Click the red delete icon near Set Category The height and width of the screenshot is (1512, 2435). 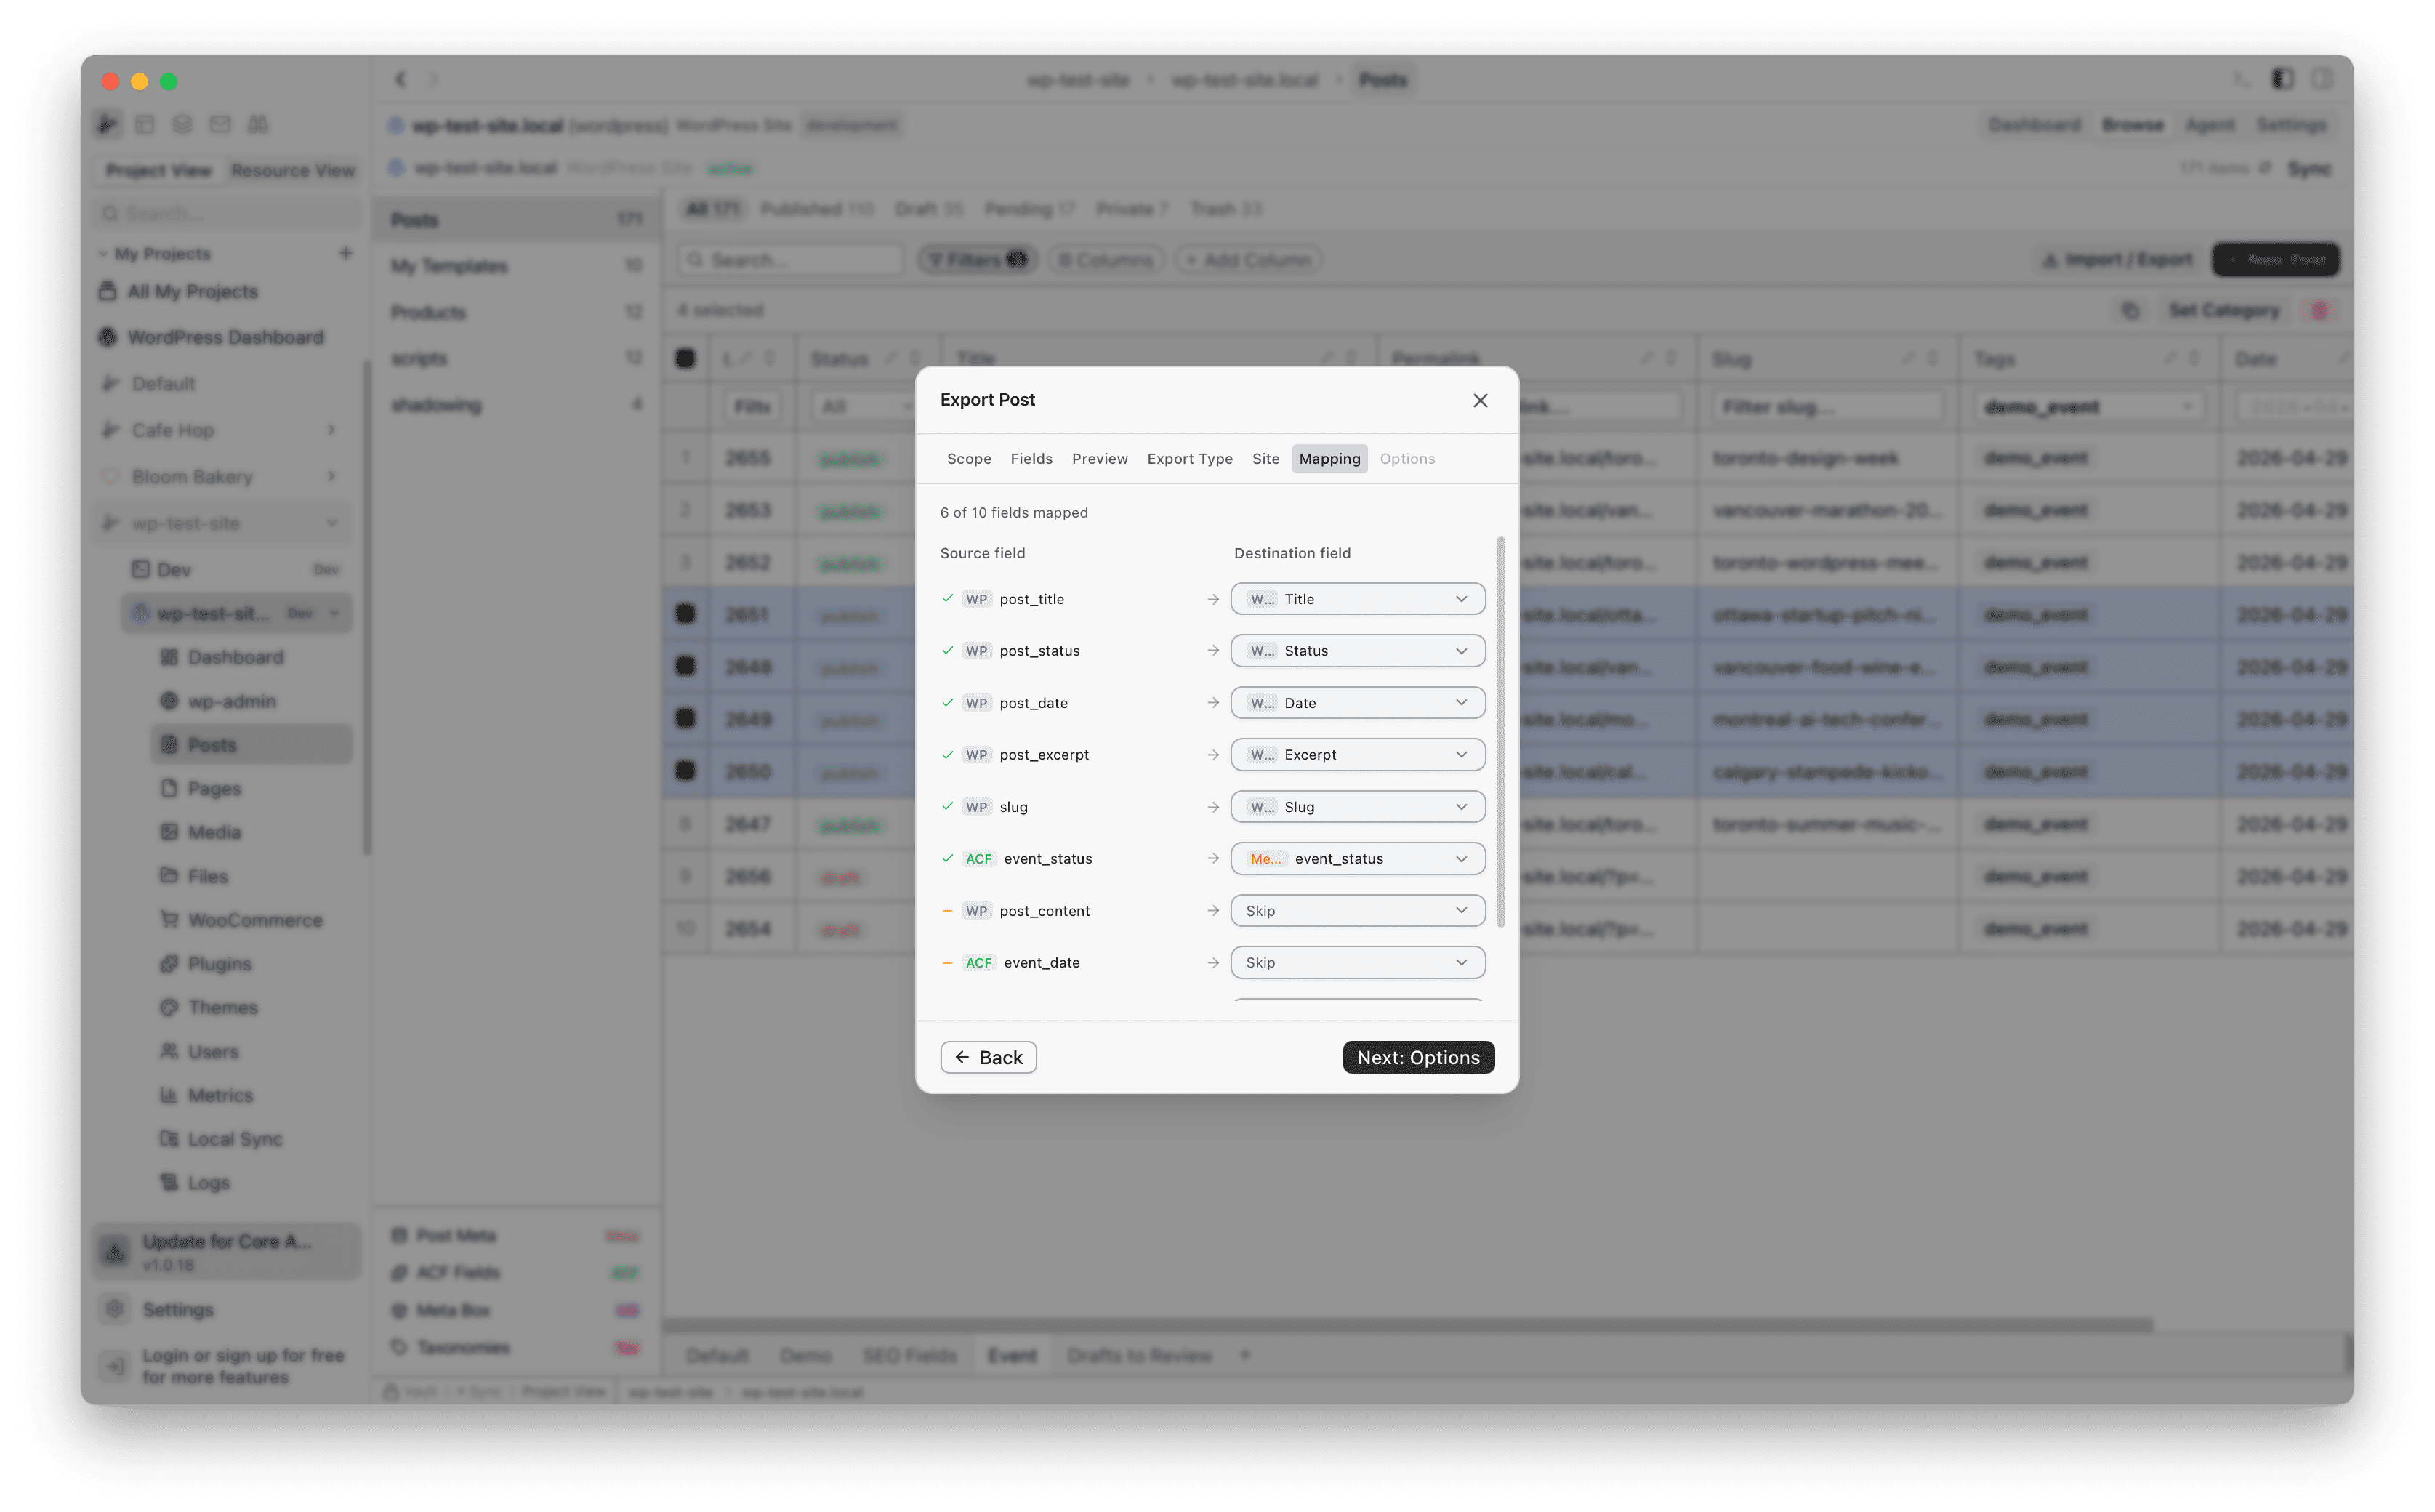(2319, 311)
